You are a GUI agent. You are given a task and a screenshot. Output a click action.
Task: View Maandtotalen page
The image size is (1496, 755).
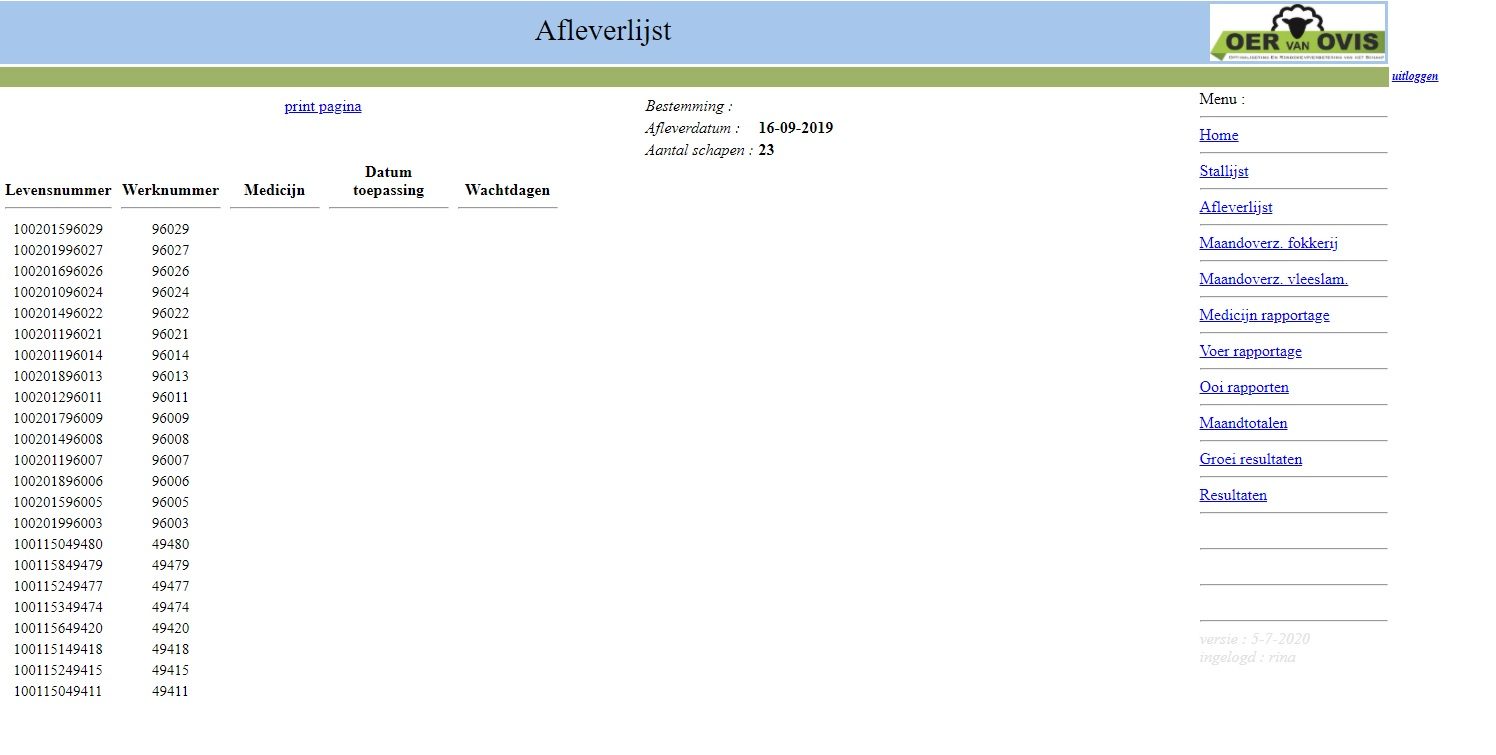[x=1243, y=423]
